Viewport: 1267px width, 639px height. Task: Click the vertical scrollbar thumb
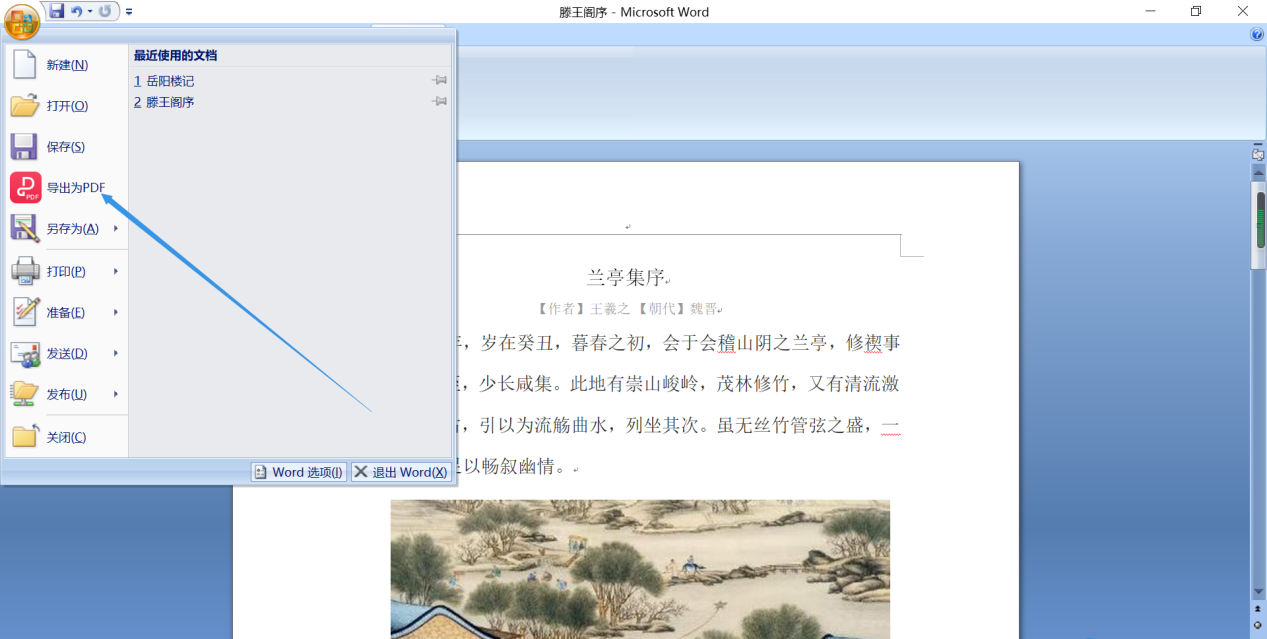coord(1260,219)
